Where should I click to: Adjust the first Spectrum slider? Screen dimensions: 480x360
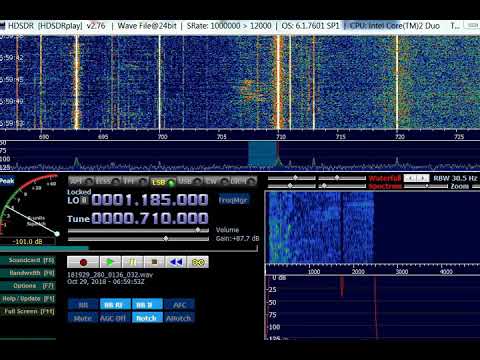[292, 186]
